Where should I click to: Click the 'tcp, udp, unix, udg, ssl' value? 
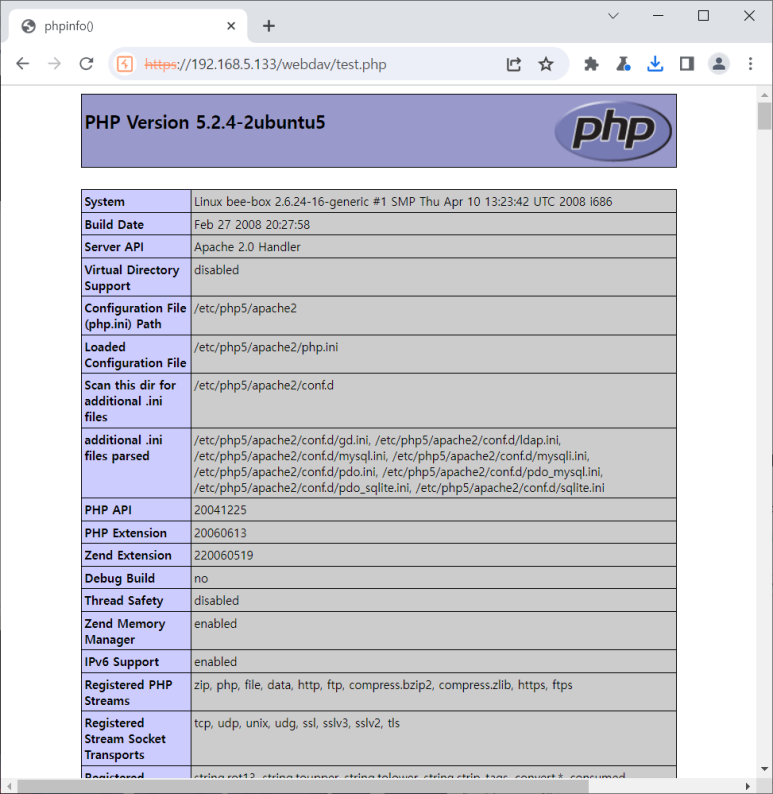pyautogui.click(x=297, y=723)
